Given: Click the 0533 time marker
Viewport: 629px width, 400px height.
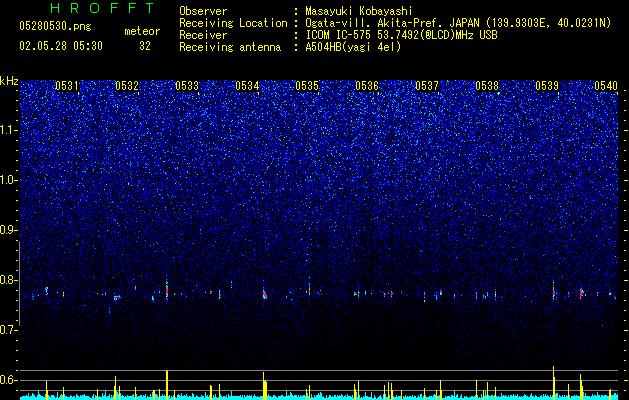Looking at the screenshot, I should 187,85.
